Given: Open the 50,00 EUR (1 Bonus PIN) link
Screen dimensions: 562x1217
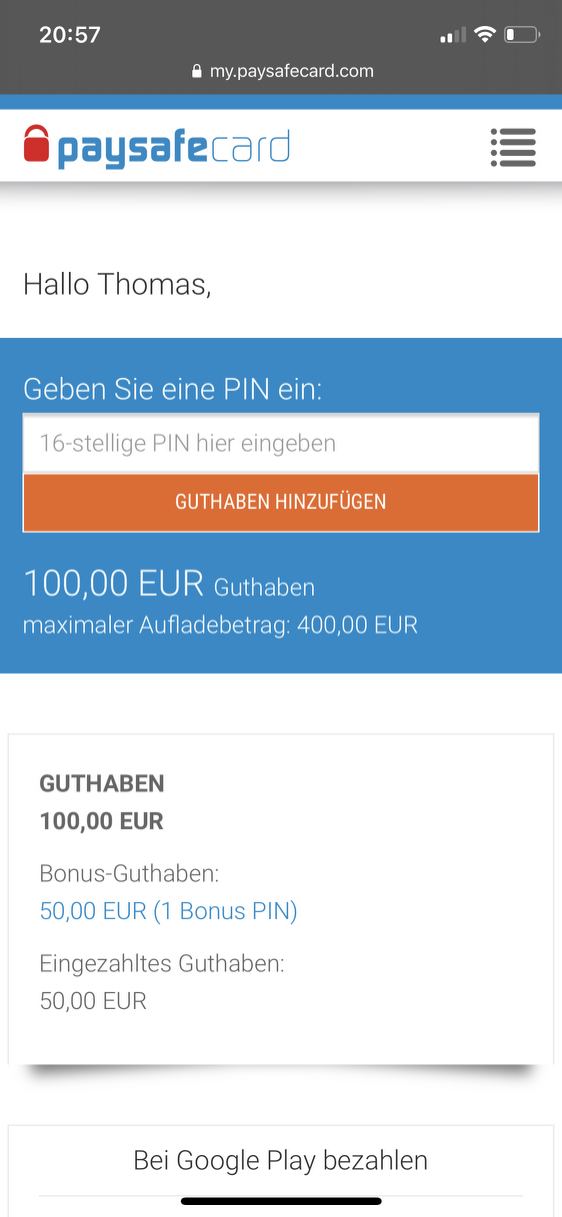Looking at the screenshot, I should (x=168, y=911).
